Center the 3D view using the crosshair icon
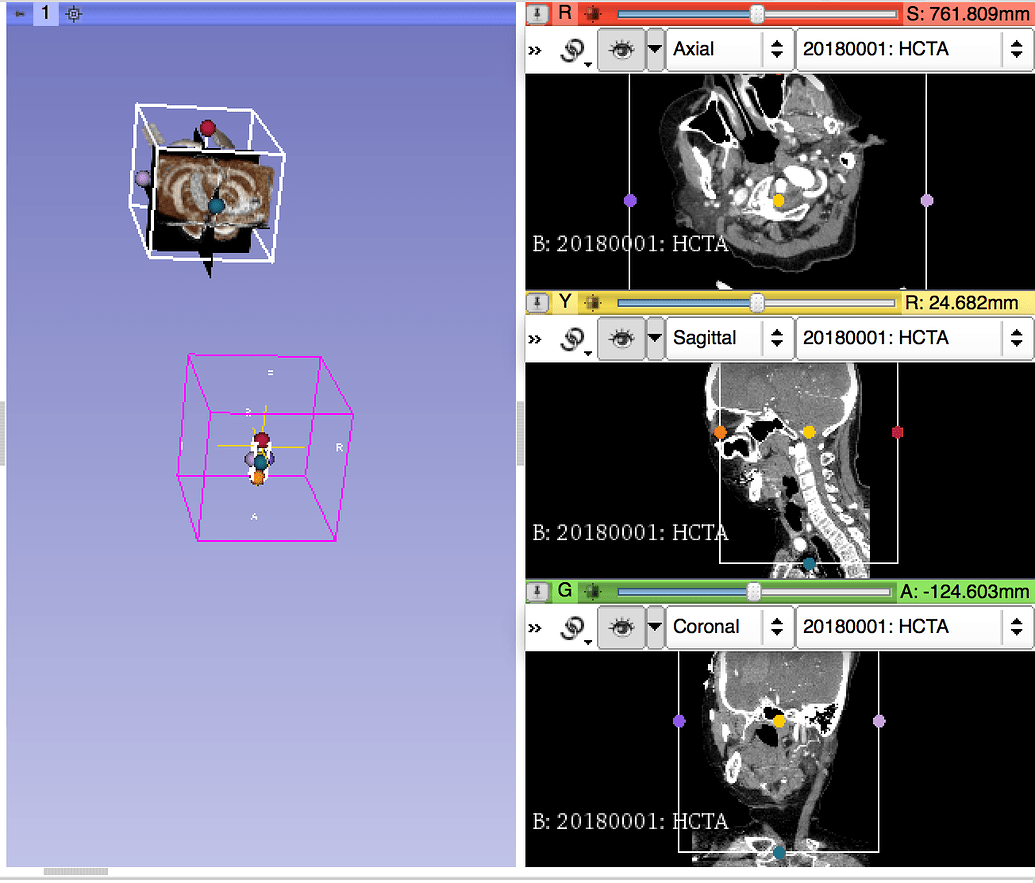The width and height of the screenshot is (1035, 883). 75,14
